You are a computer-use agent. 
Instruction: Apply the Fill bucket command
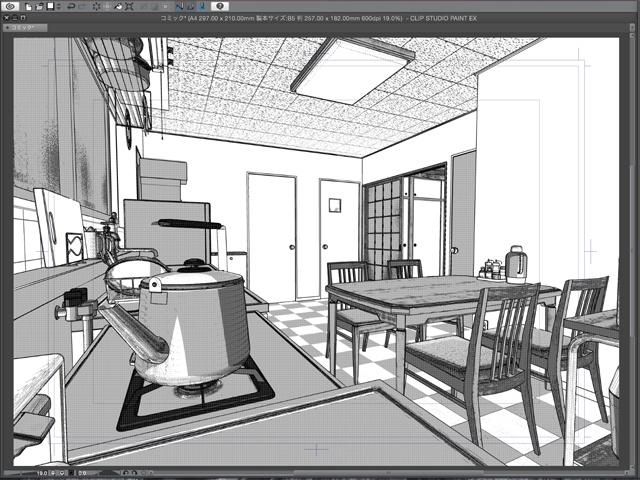pos(118,7)
